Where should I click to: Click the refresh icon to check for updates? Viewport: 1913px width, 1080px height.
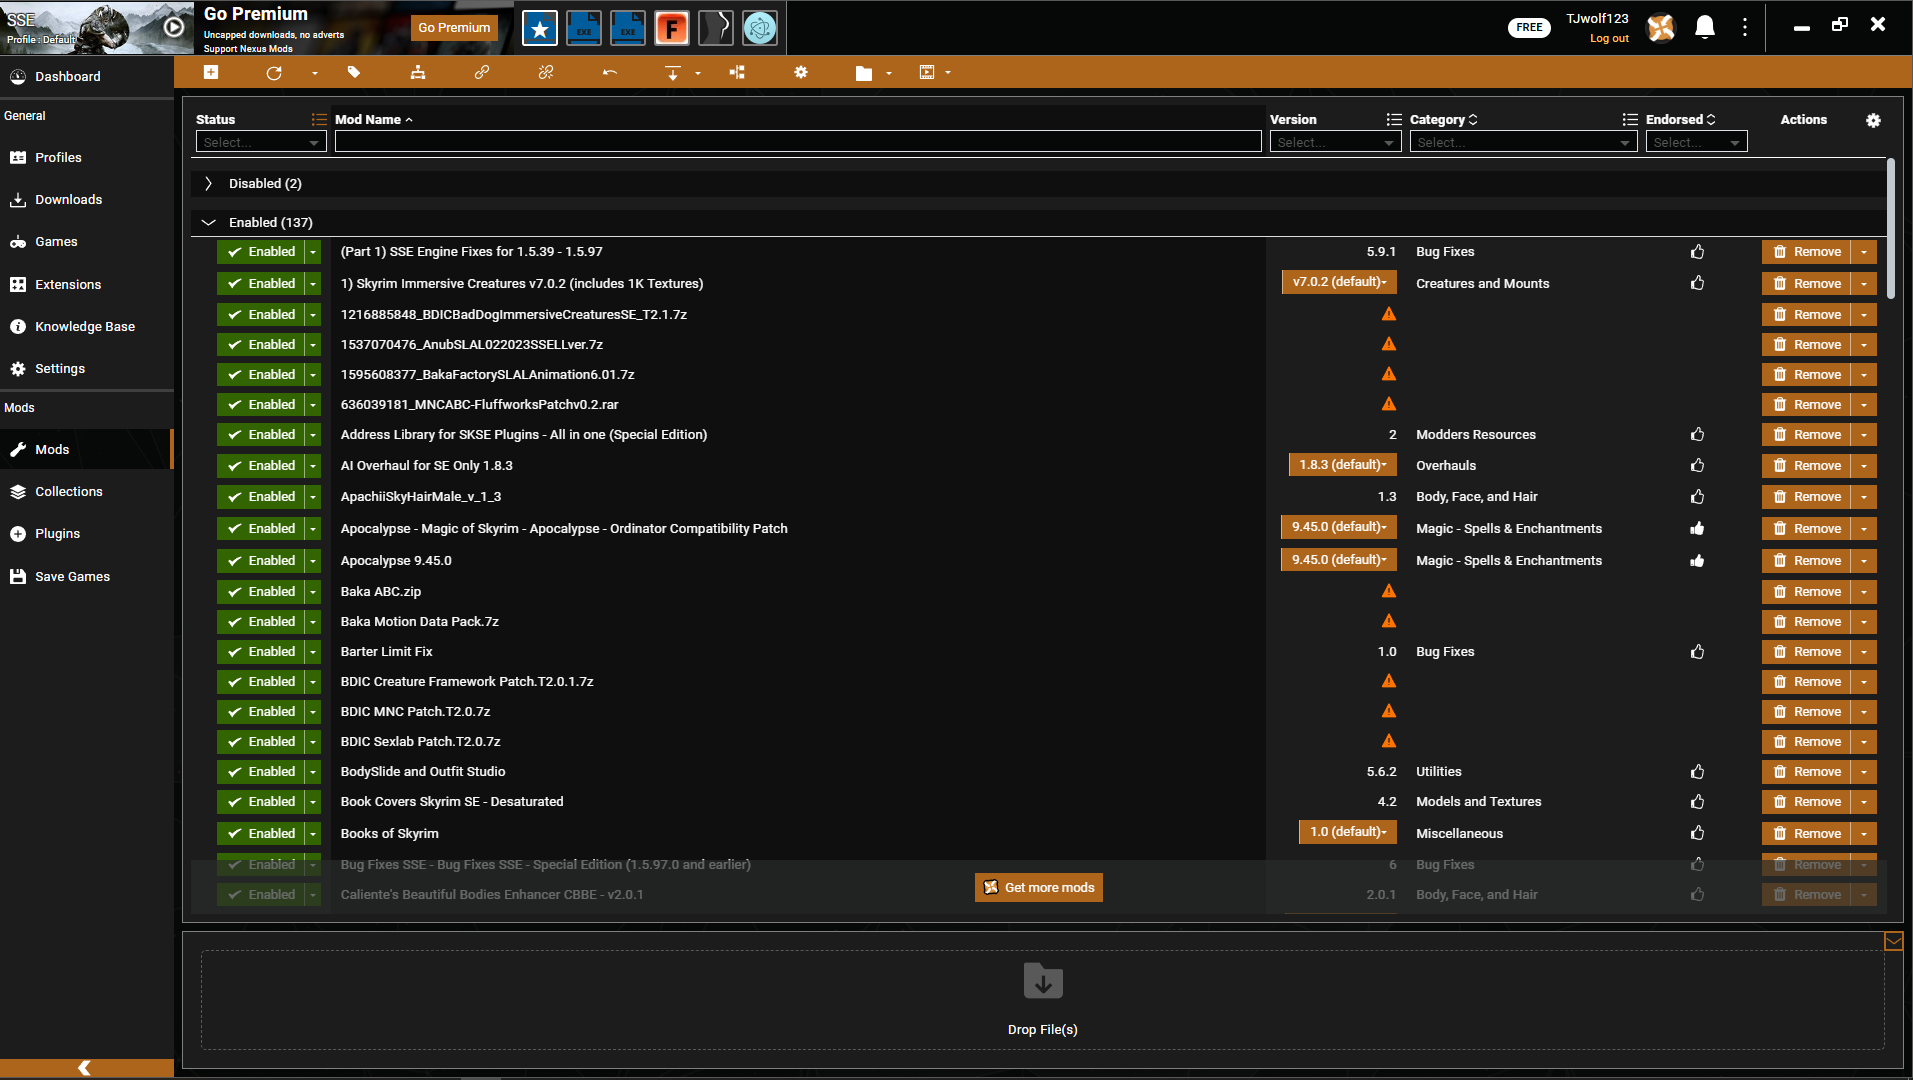pos(274,72)
